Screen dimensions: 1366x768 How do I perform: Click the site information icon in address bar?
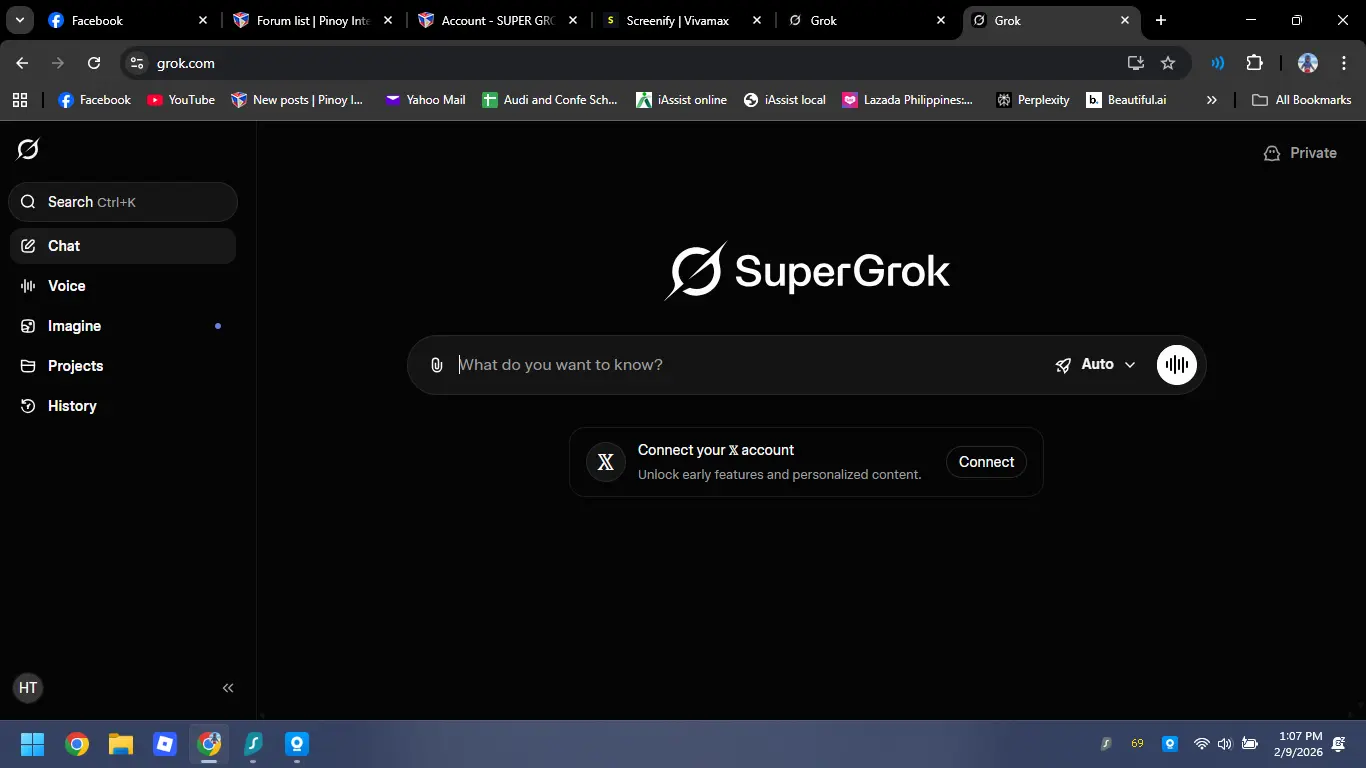pos(138,63)
